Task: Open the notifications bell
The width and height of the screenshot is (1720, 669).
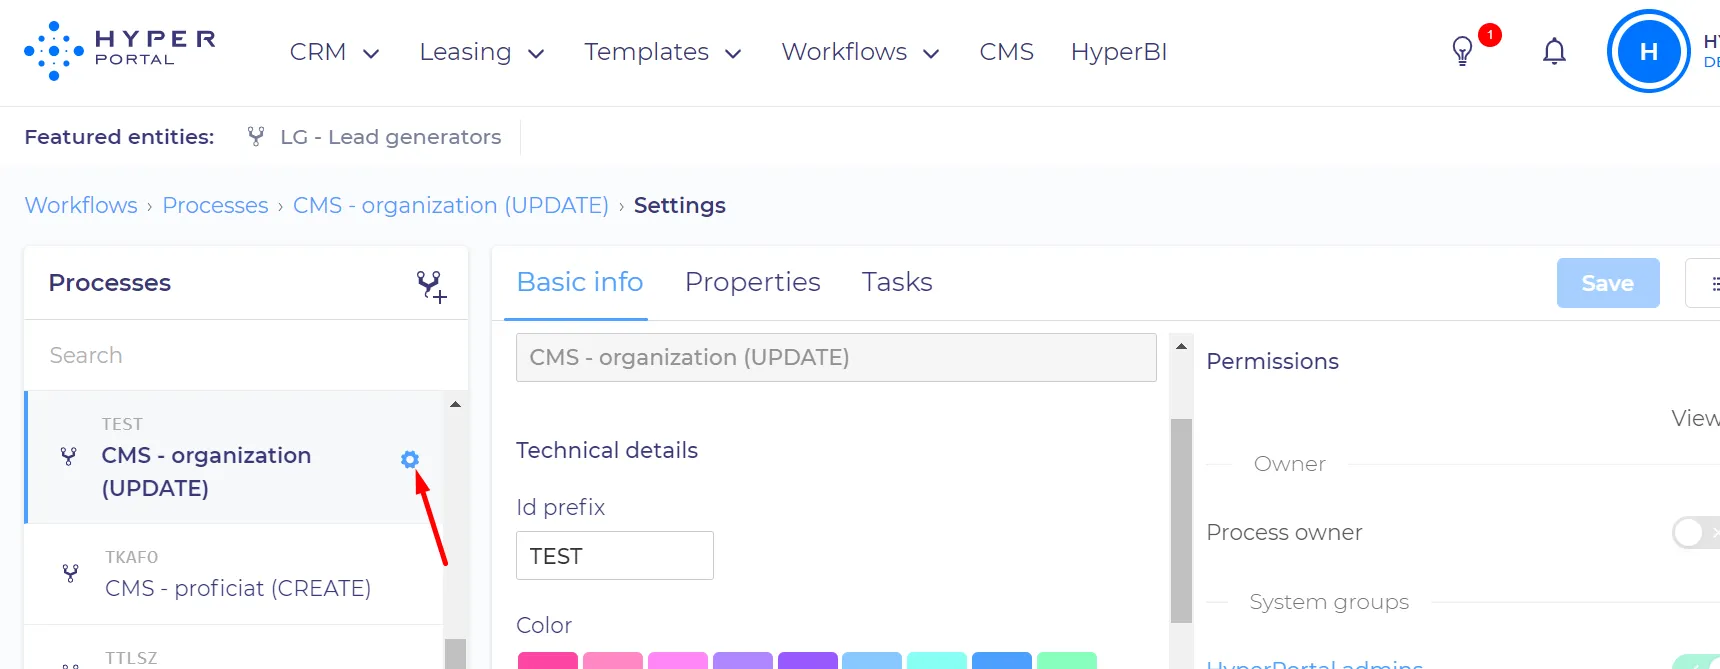Action: (x=1554, y=51)
